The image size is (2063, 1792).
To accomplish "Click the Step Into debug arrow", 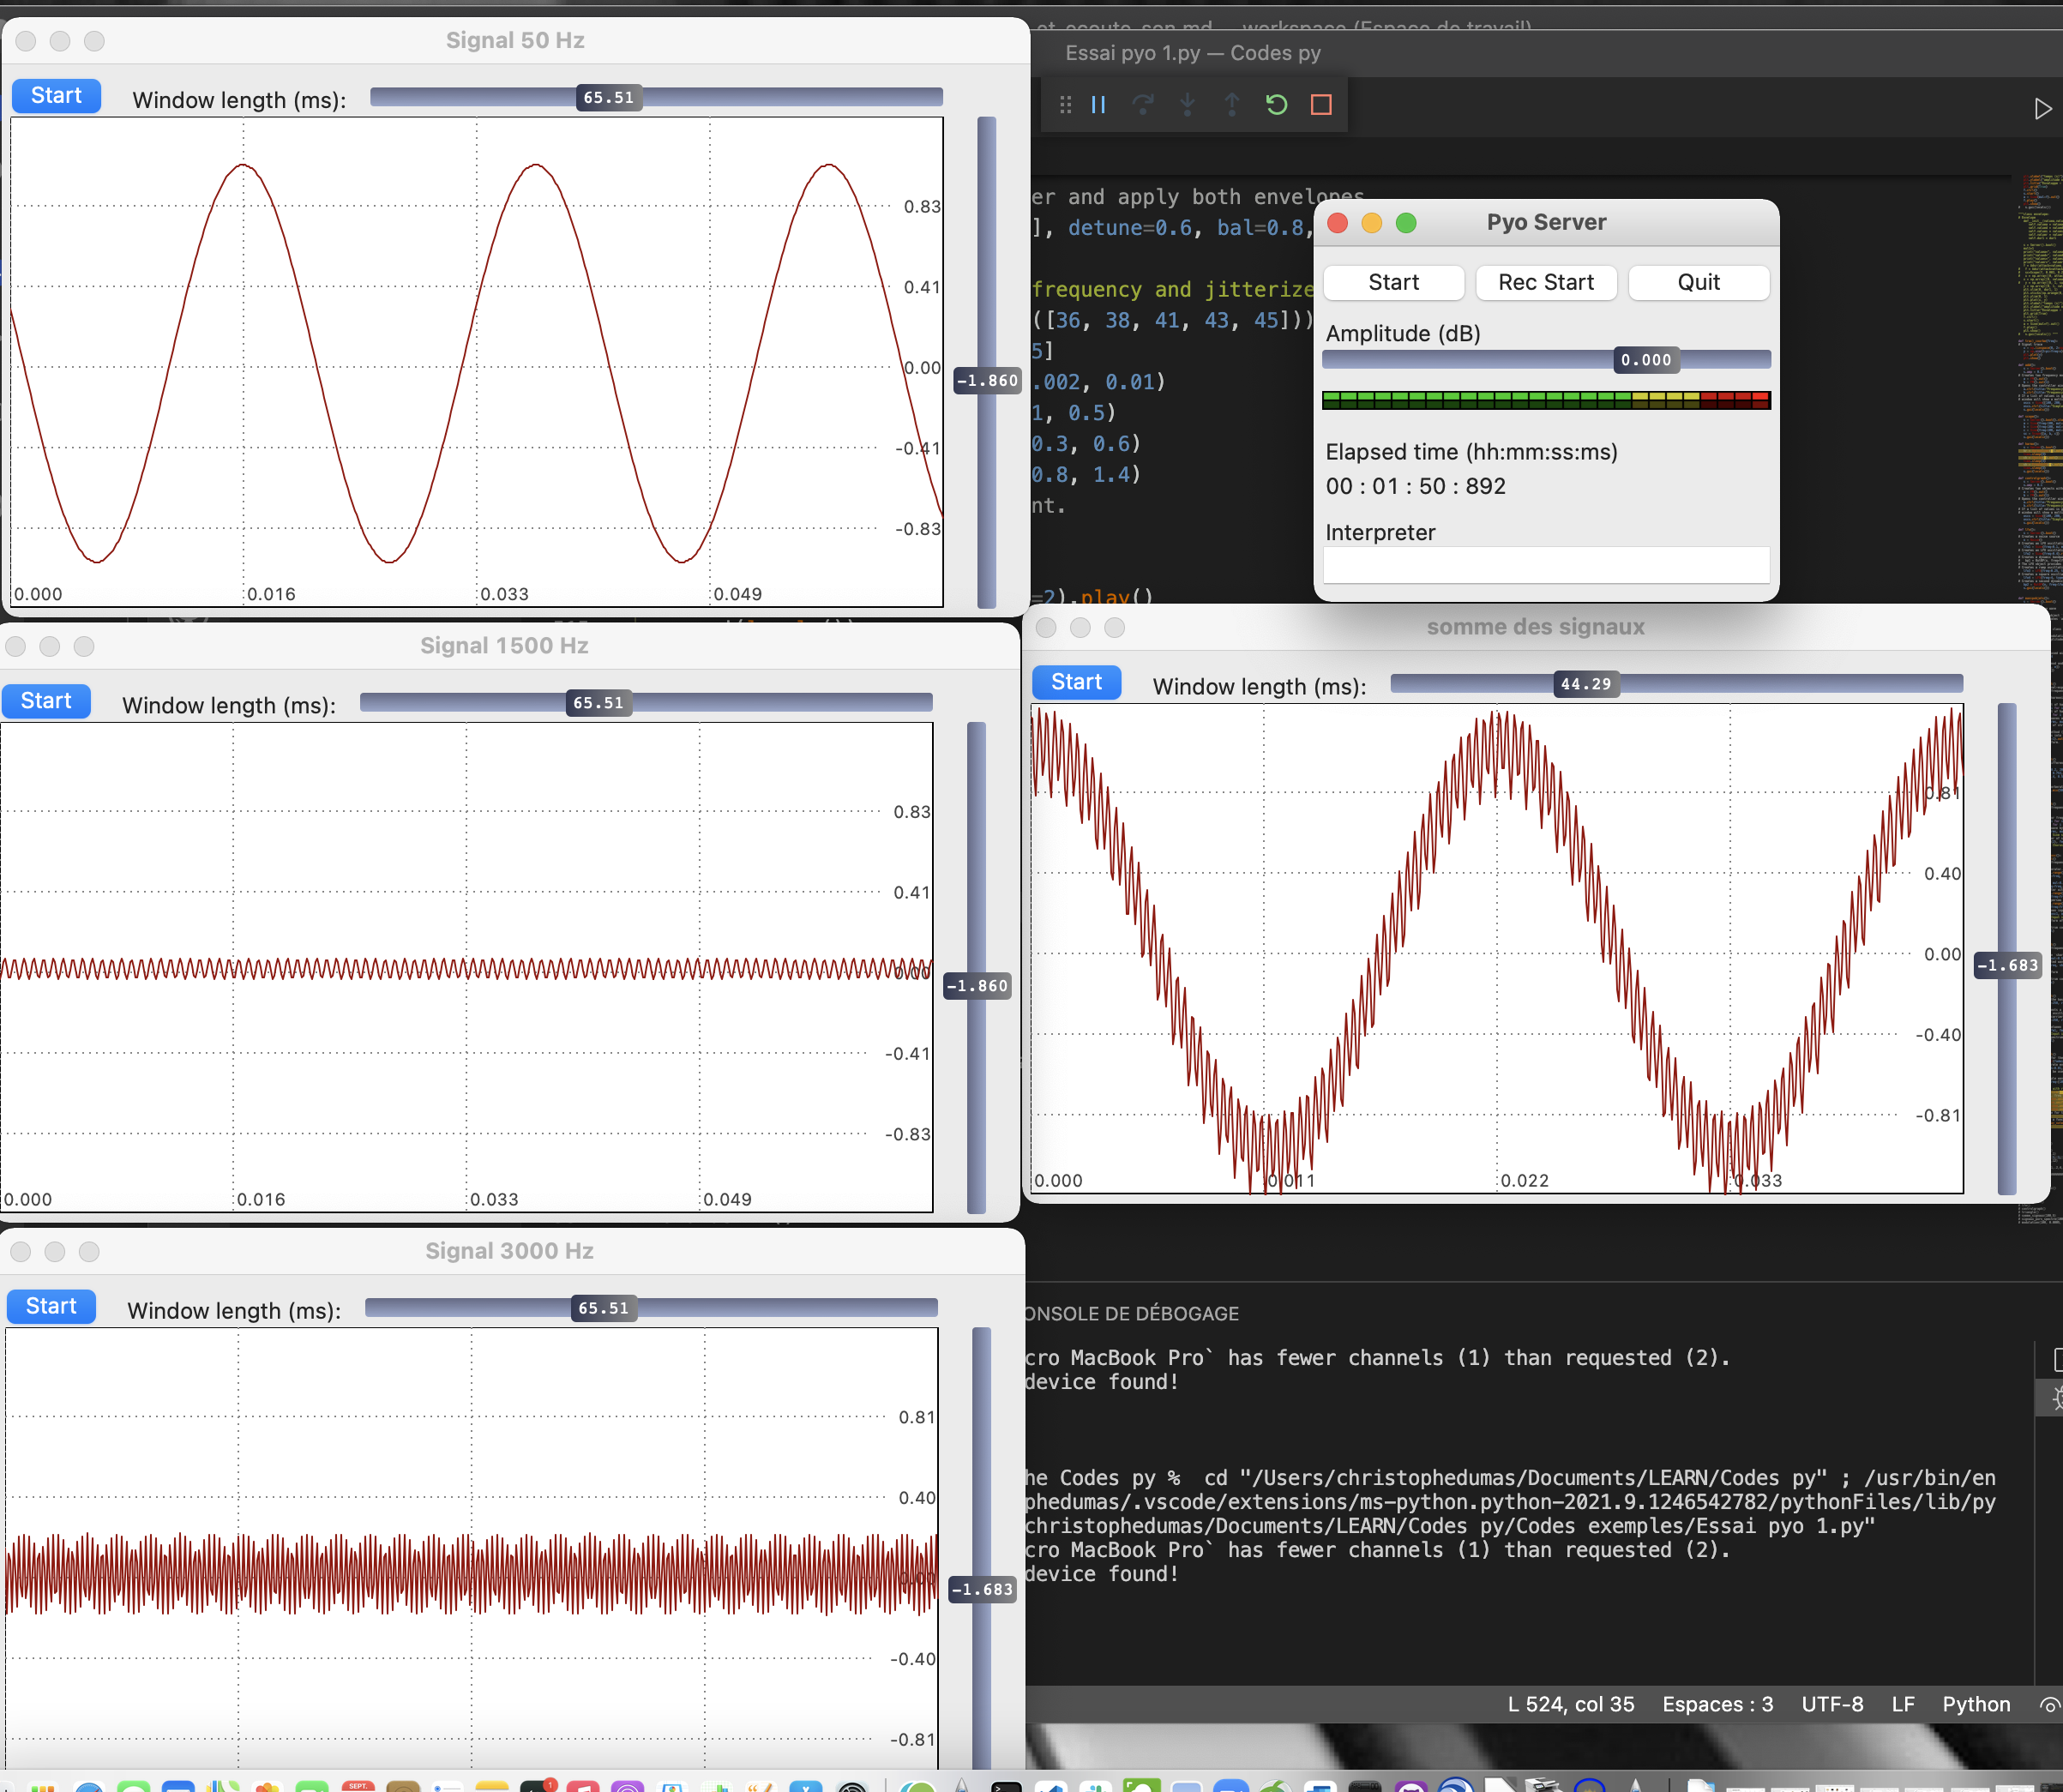I will pyautogui.click(x=1187, y=104).
